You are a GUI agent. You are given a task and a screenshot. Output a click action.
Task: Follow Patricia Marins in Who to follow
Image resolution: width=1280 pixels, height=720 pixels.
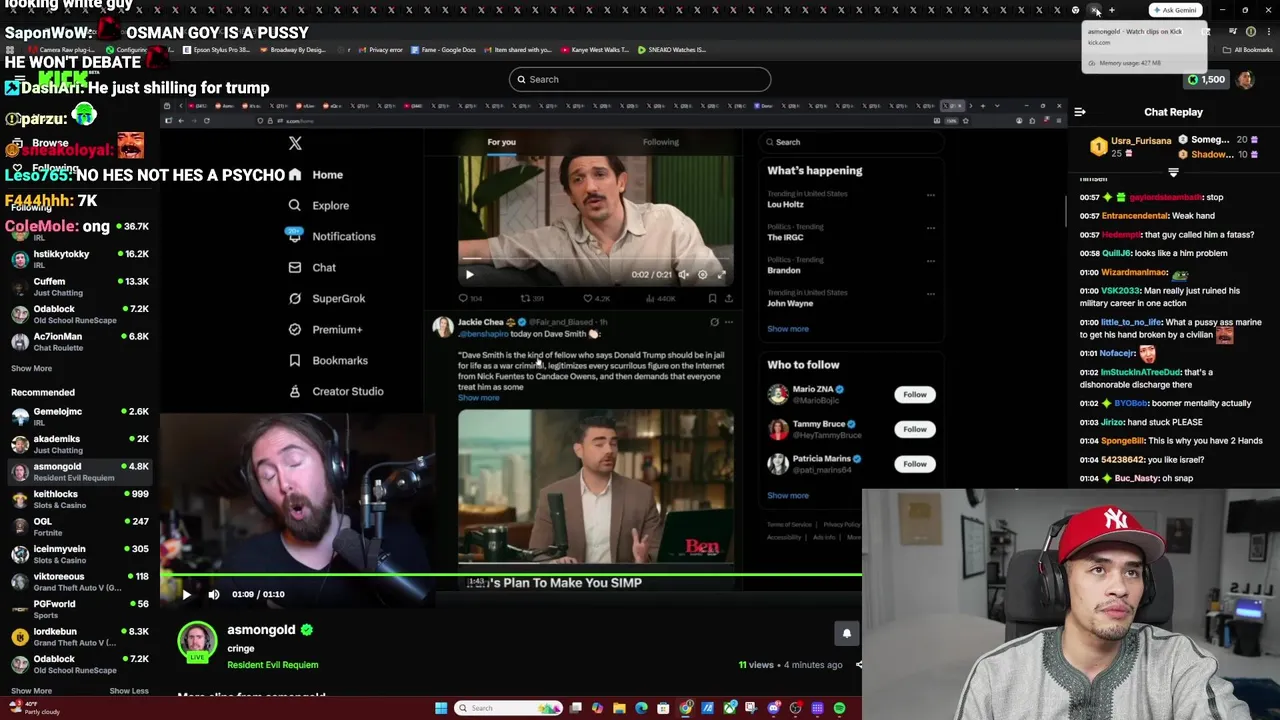(915, 464)
